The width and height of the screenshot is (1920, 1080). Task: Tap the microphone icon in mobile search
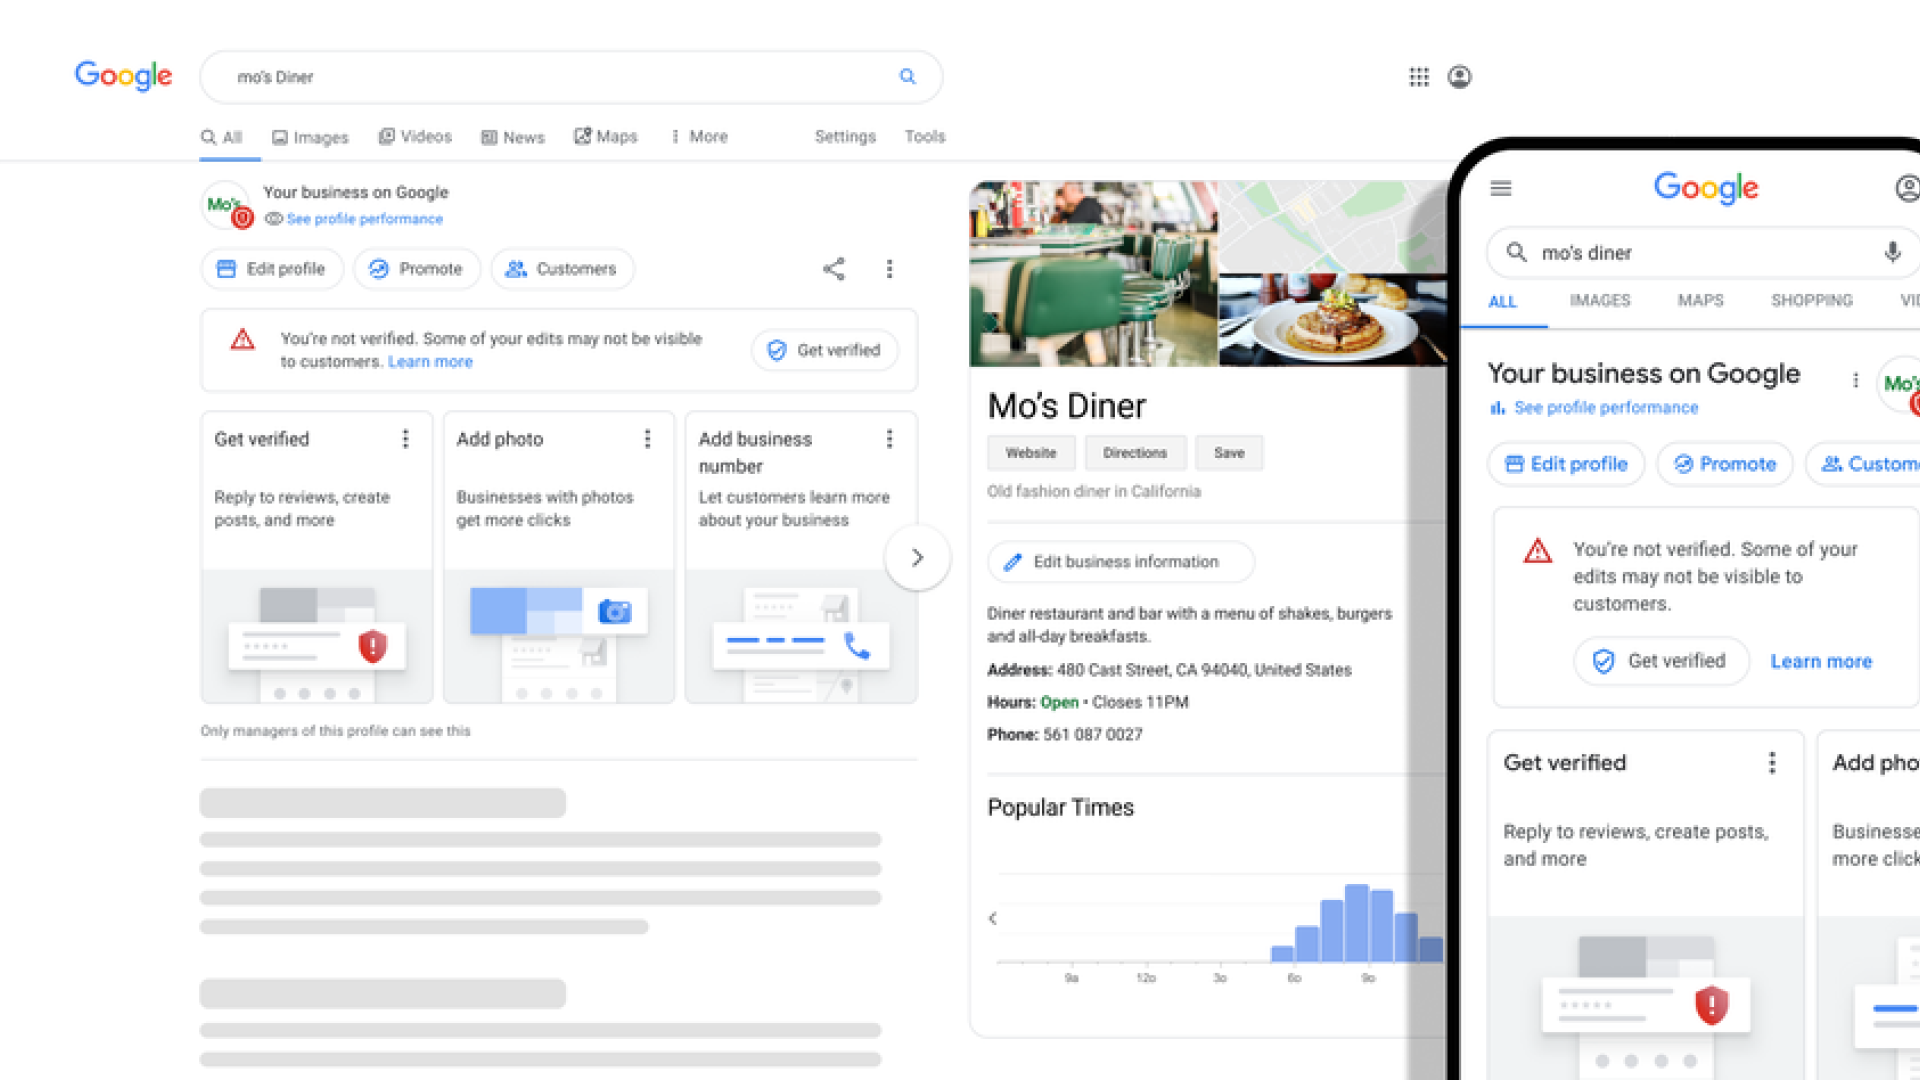tap(1892, 252)
